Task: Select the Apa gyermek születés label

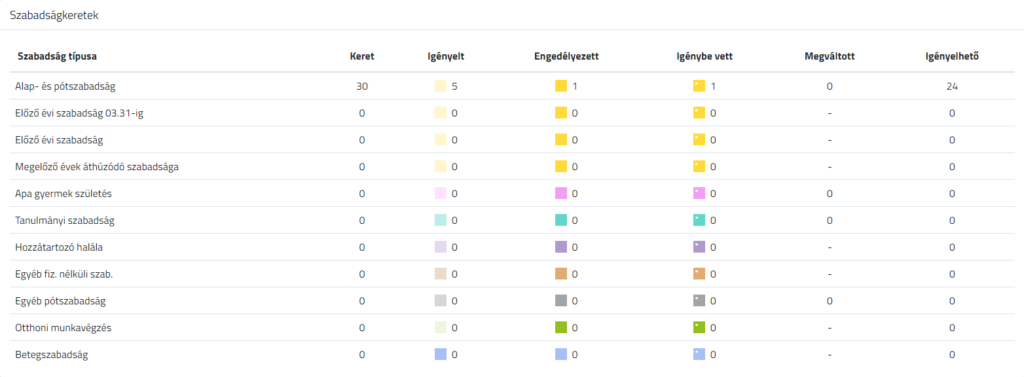Action: point(63,193)
